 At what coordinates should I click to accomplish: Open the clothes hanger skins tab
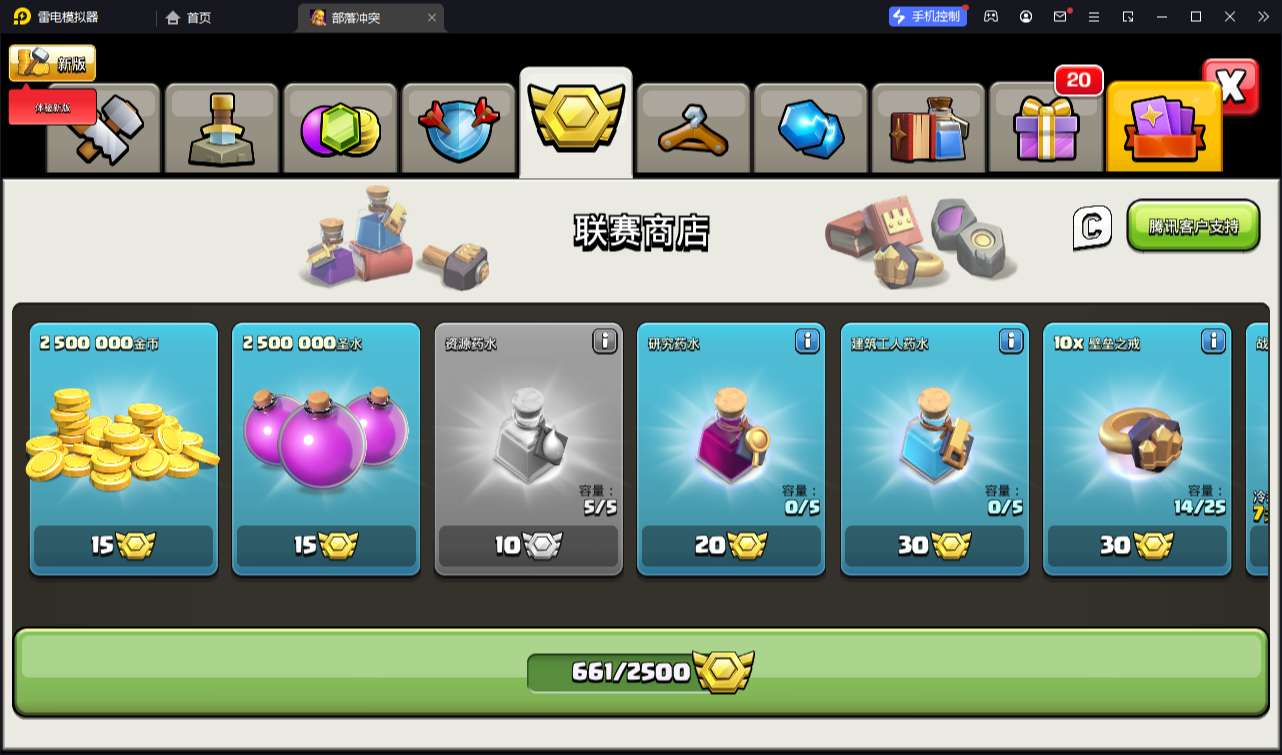pyautogui.click(x=693, y=129)
